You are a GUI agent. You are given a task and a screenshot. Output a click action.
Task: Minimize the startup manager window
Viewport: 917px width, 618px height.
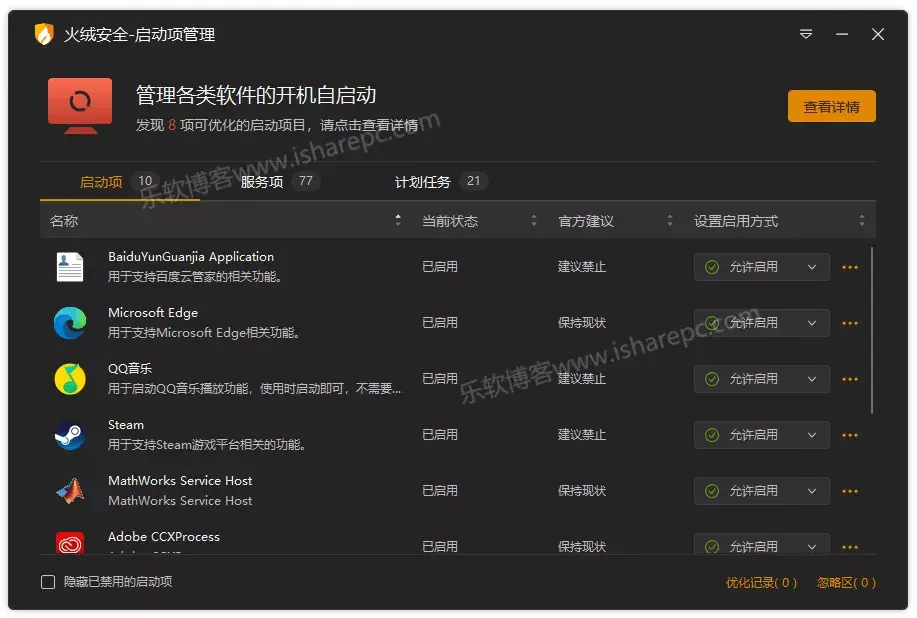[x=842, y=34]
